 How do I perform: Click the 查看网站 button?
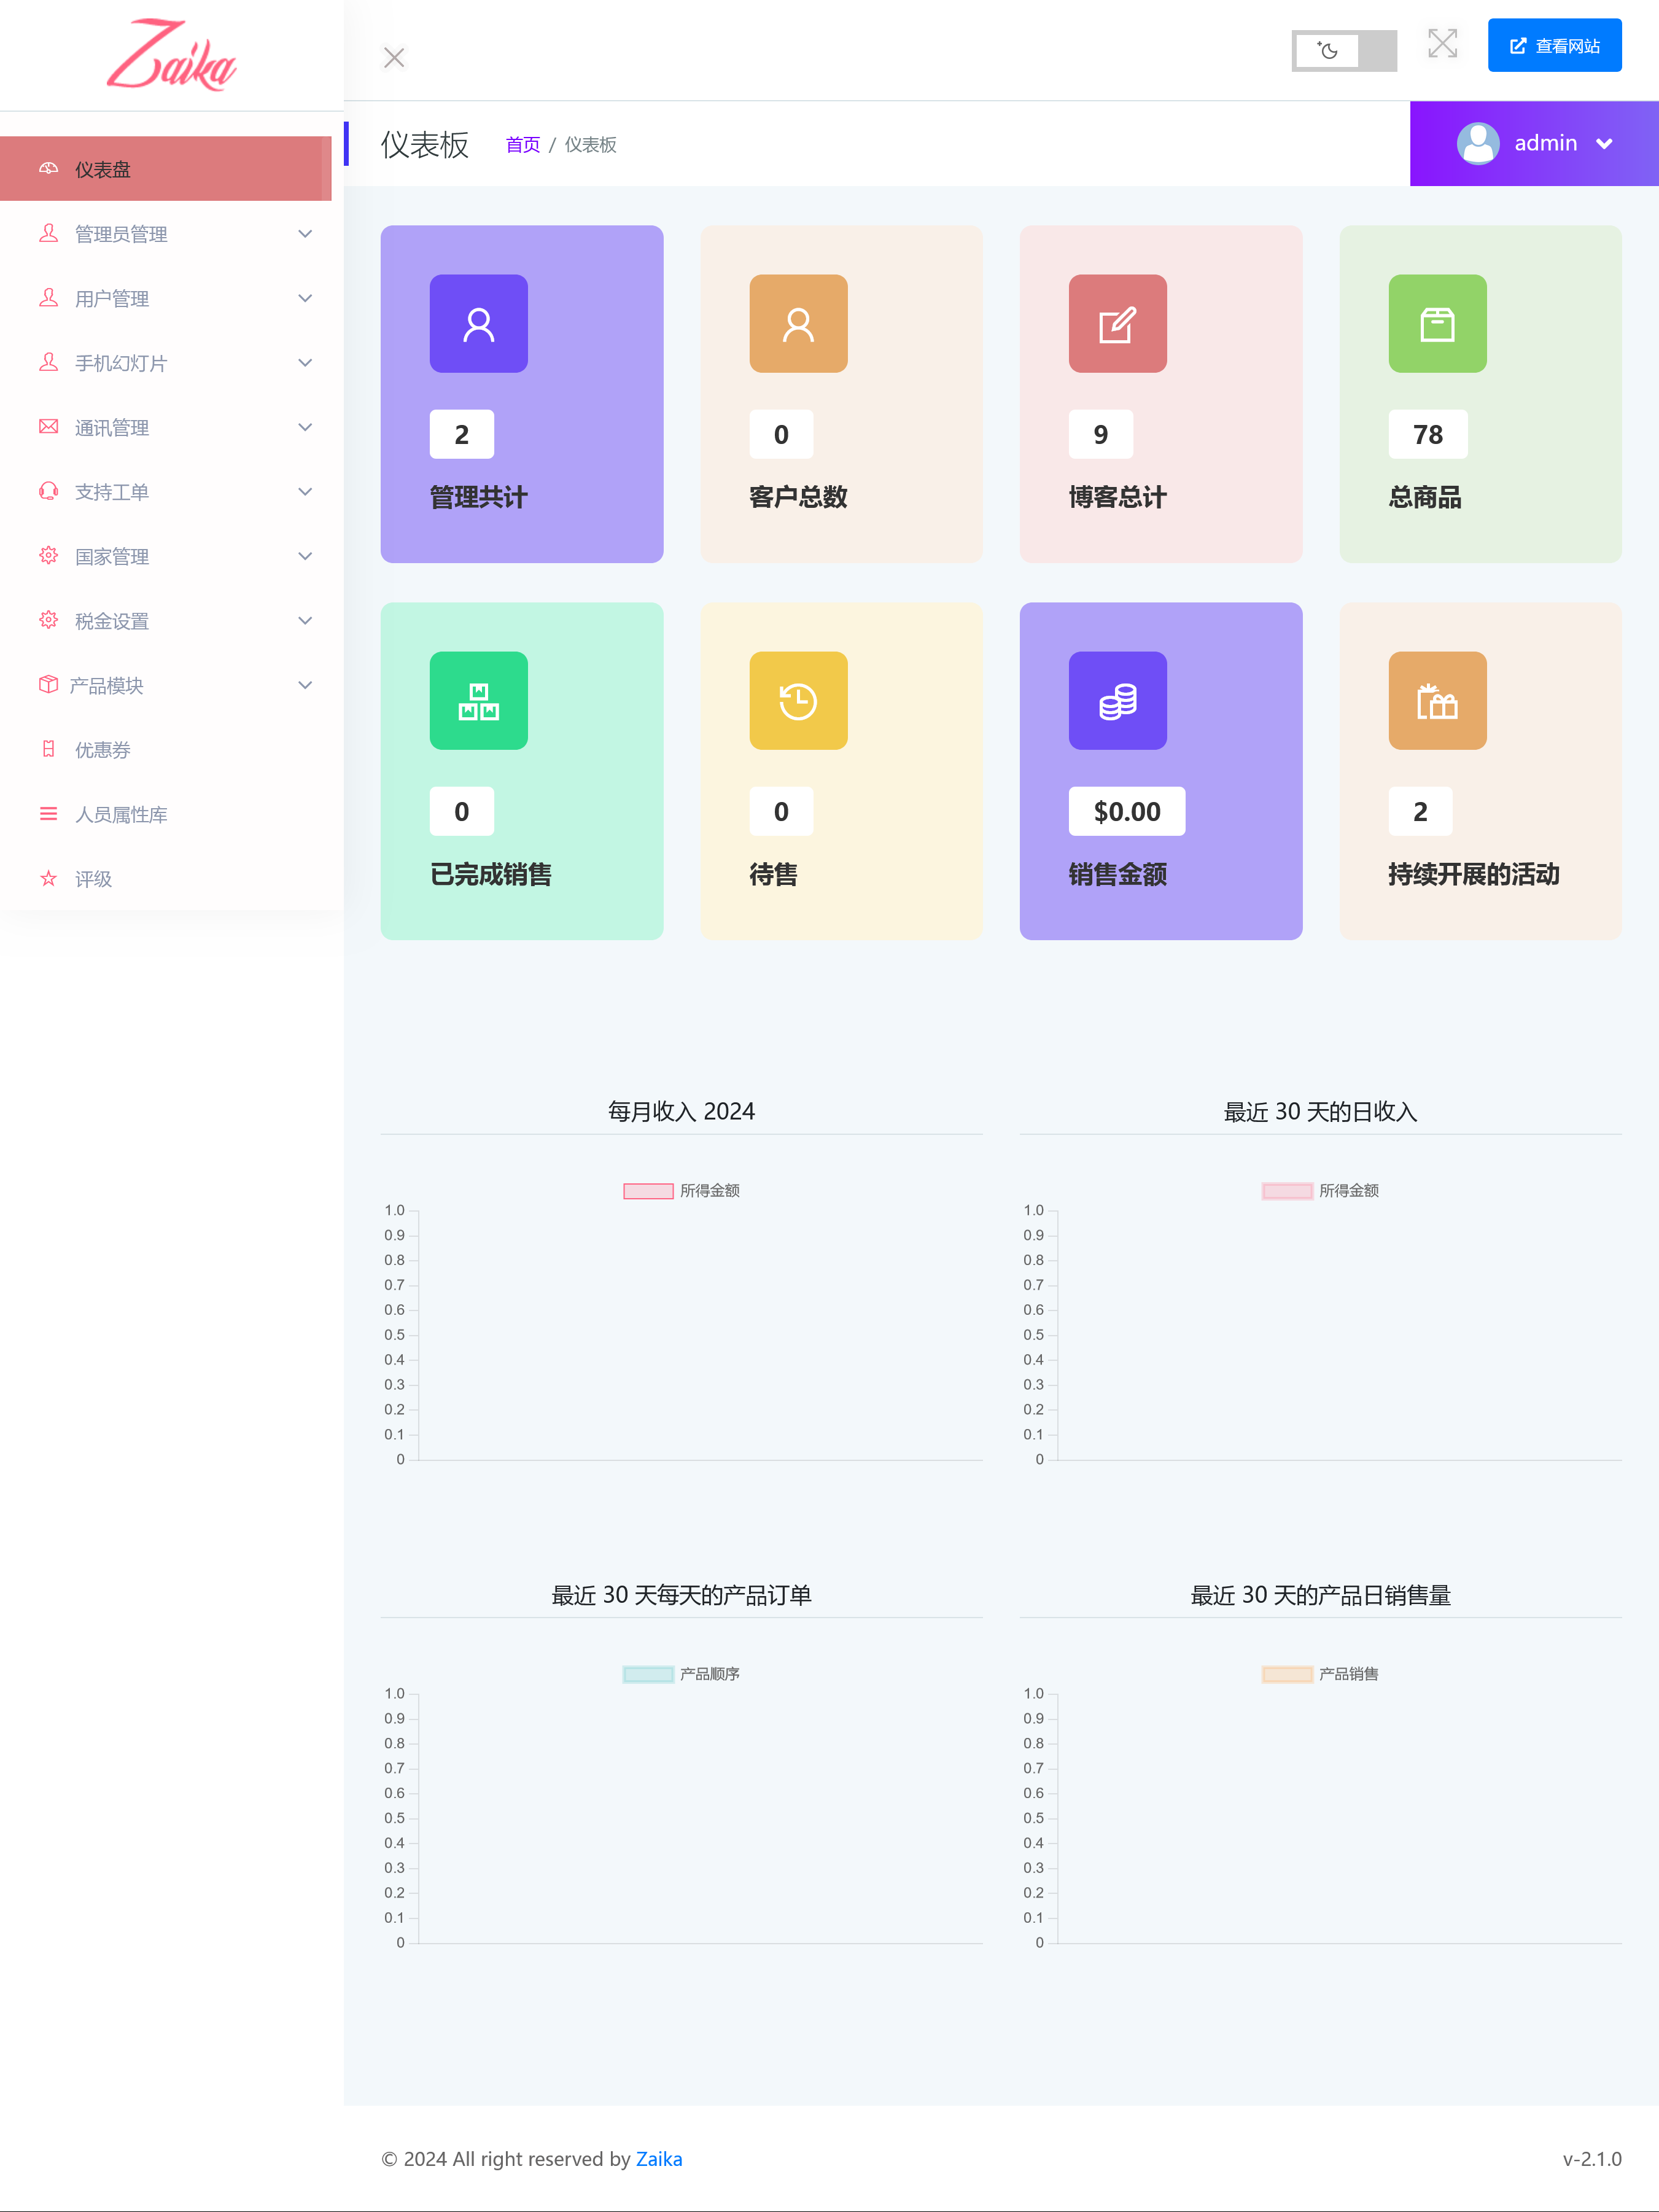click(1554, 46)
